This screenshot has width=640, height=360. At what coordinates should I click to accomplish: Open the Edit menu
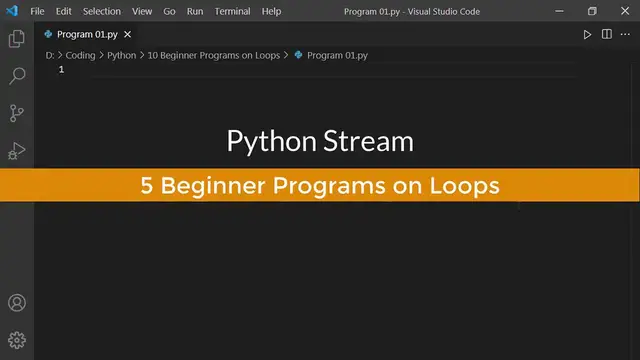pyautogui.click(x=63, y=11)
